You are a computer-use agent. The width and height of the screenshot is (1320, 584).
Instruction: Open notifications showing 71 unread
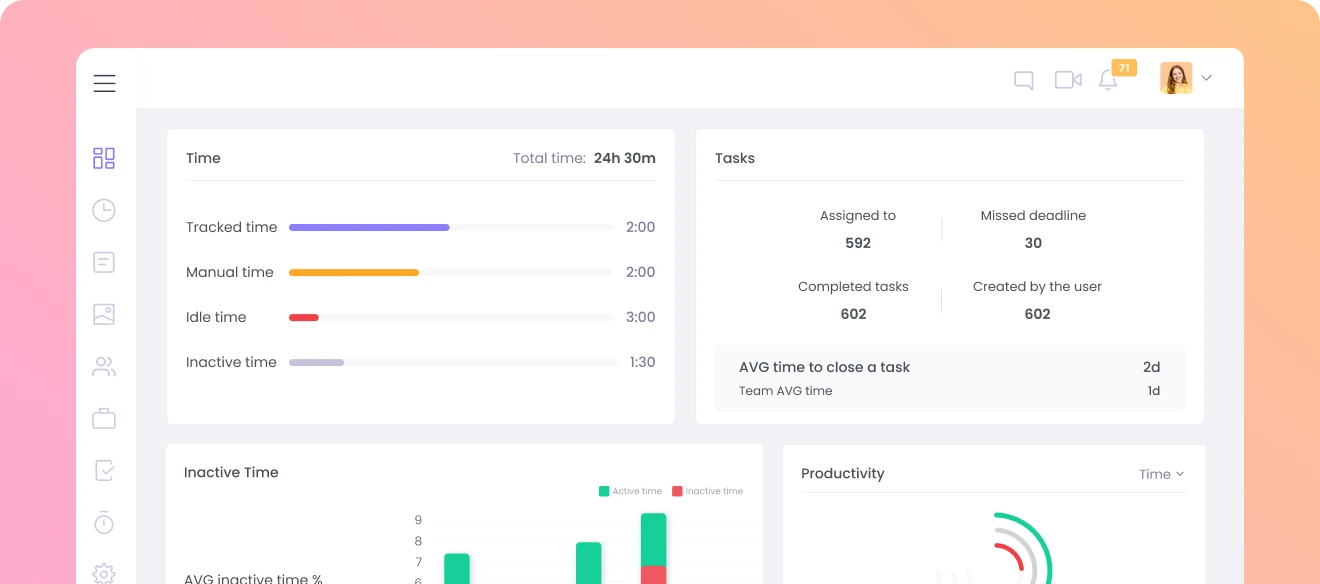click(1108, 80)
